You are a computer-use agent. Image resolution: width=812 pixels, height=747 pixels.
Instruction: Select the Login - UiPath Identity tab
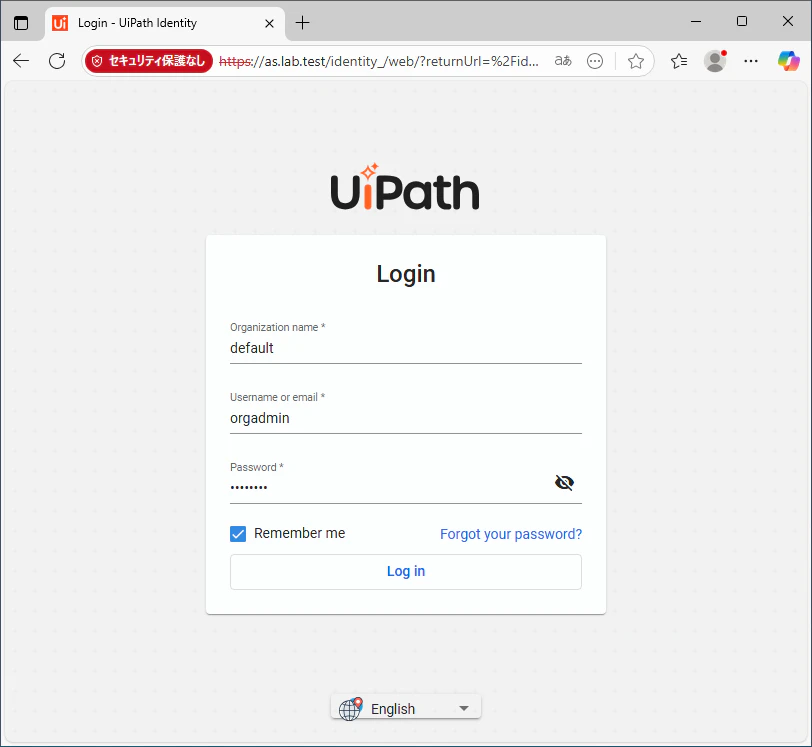[x=165, y=23]
